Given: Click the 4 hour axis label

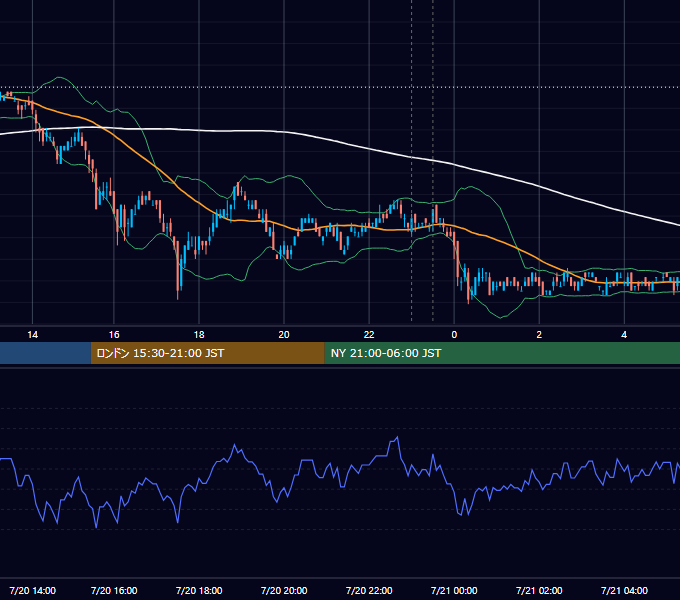Looking at the screenshot, I should 624,335.
